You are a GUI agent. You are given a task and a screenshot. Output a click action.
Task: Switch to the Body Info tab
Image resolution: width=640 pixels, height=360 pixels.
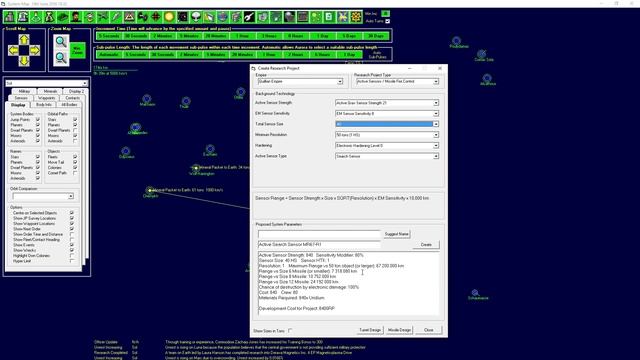point(44,105)
